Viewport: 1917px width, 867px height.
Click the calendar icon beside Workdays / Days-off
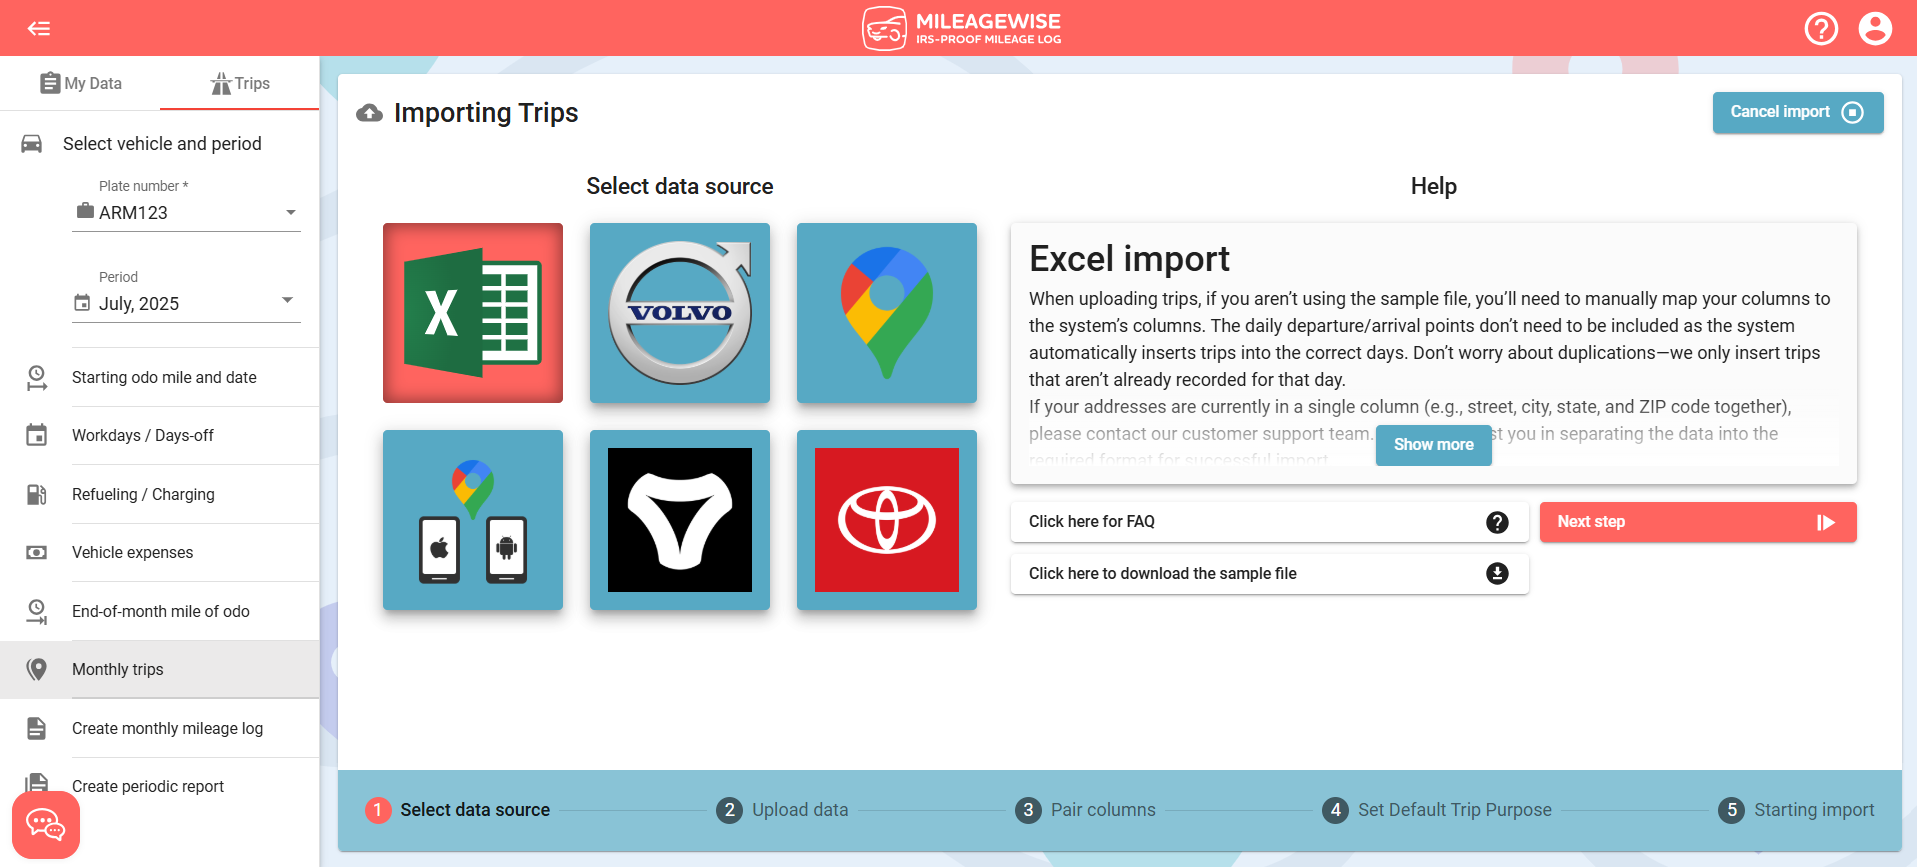click(x=36, y=435)
